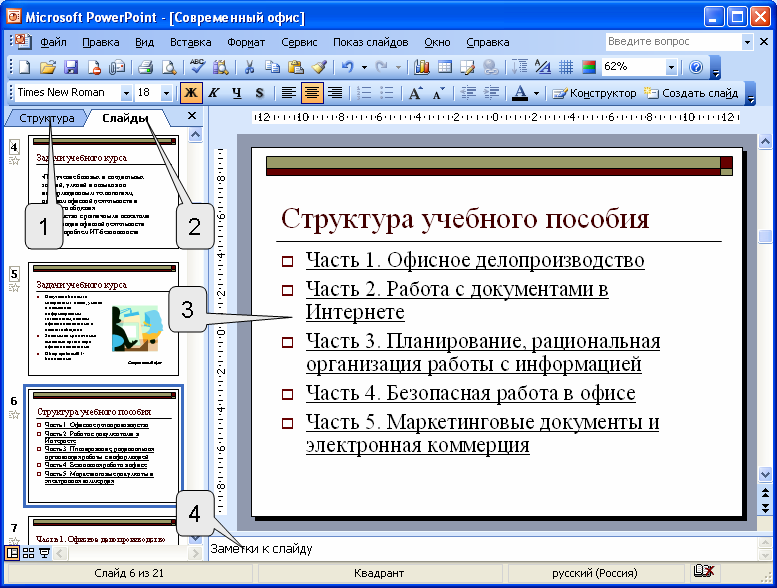
Task: Decrease the font size
Action: point(439,93)
